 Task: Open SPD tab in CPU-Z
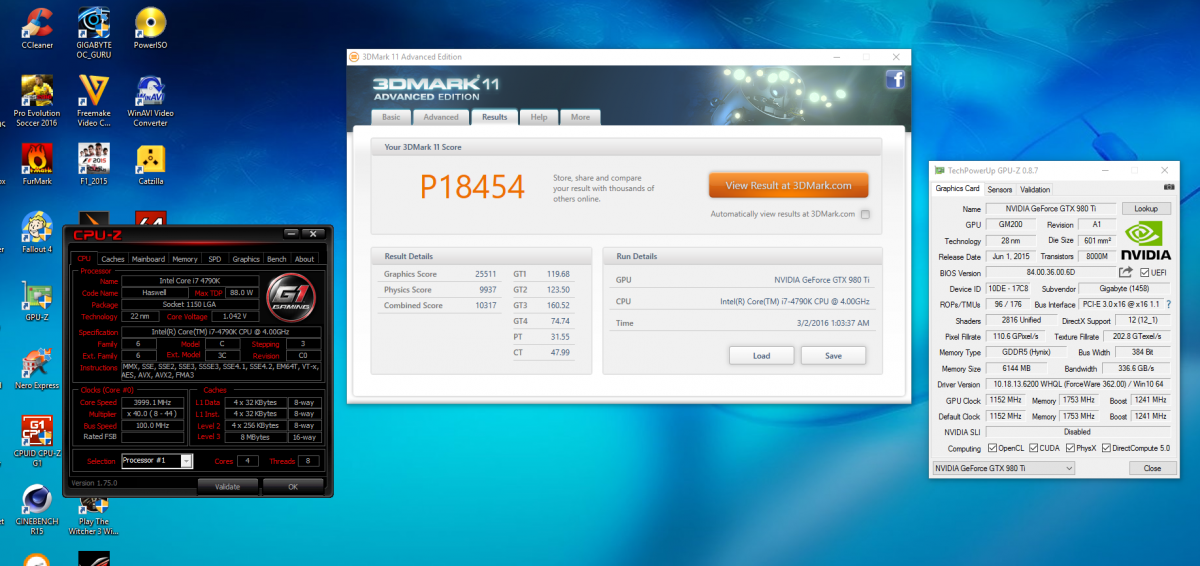(x=214, y=259)
